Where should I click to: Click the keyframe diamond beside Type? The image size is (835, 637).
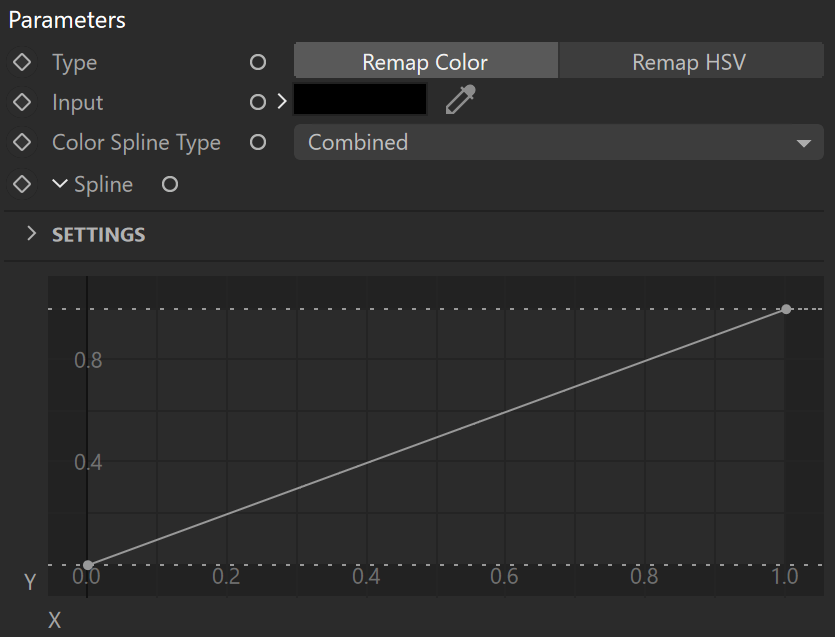[x=22, y=62]
